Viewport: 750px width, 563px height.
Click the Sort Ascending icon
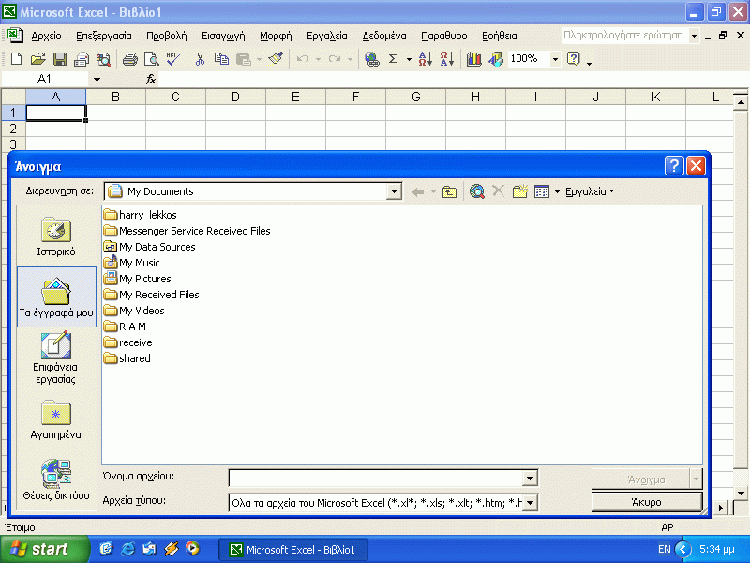point(425,59)
